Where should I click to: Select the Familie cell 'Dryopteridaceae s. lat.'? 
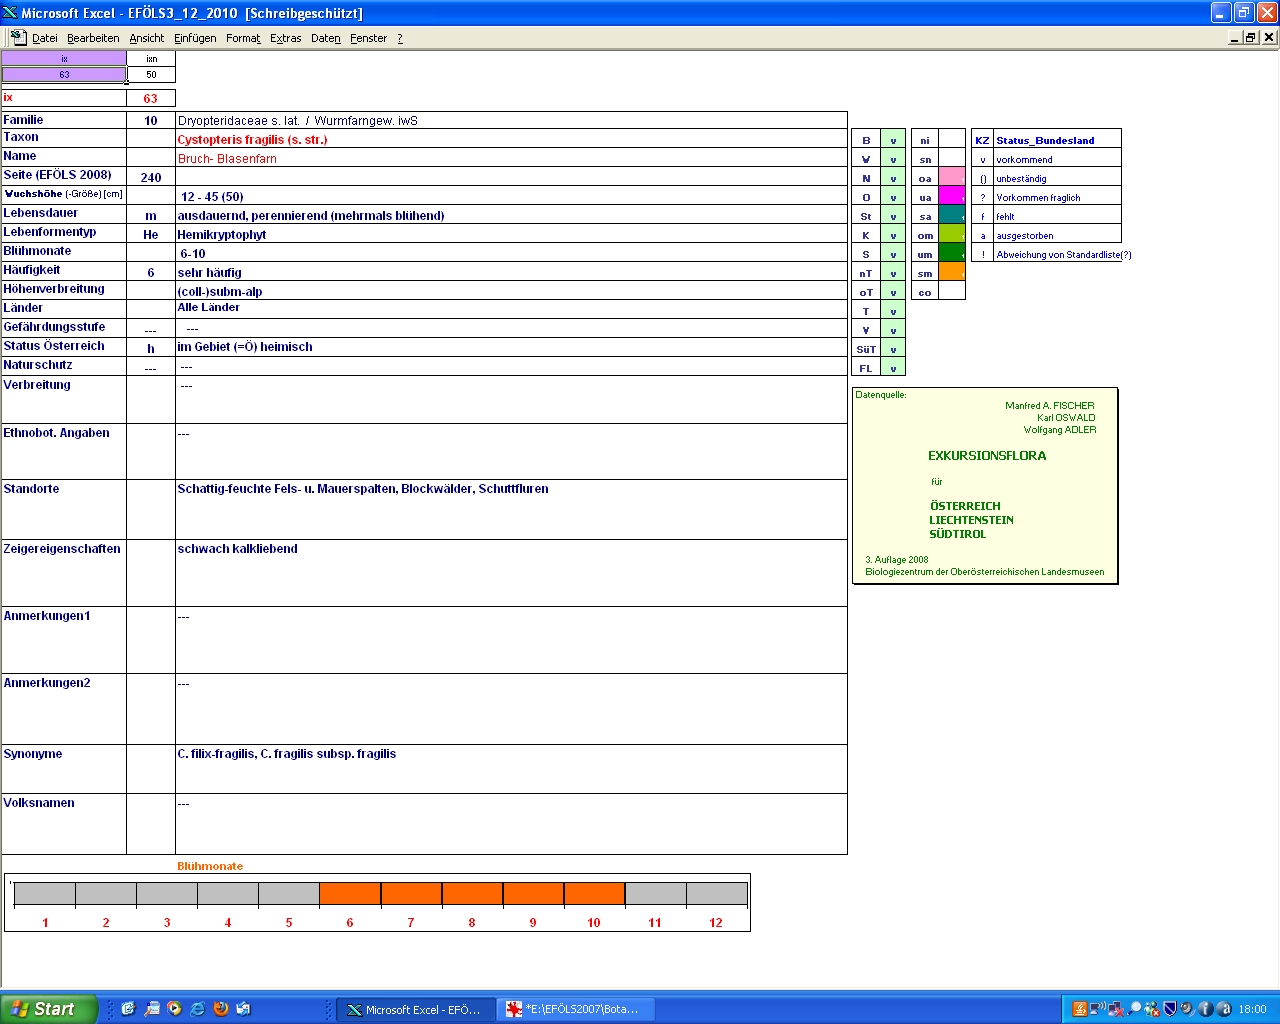click(x=511, y=121)
